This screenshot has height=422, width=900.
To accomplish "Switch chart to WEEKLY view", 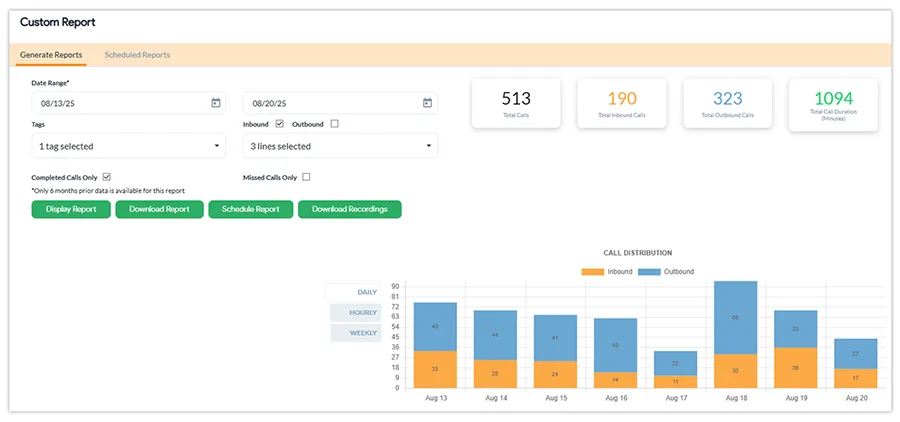I will [x=356, y=333].
